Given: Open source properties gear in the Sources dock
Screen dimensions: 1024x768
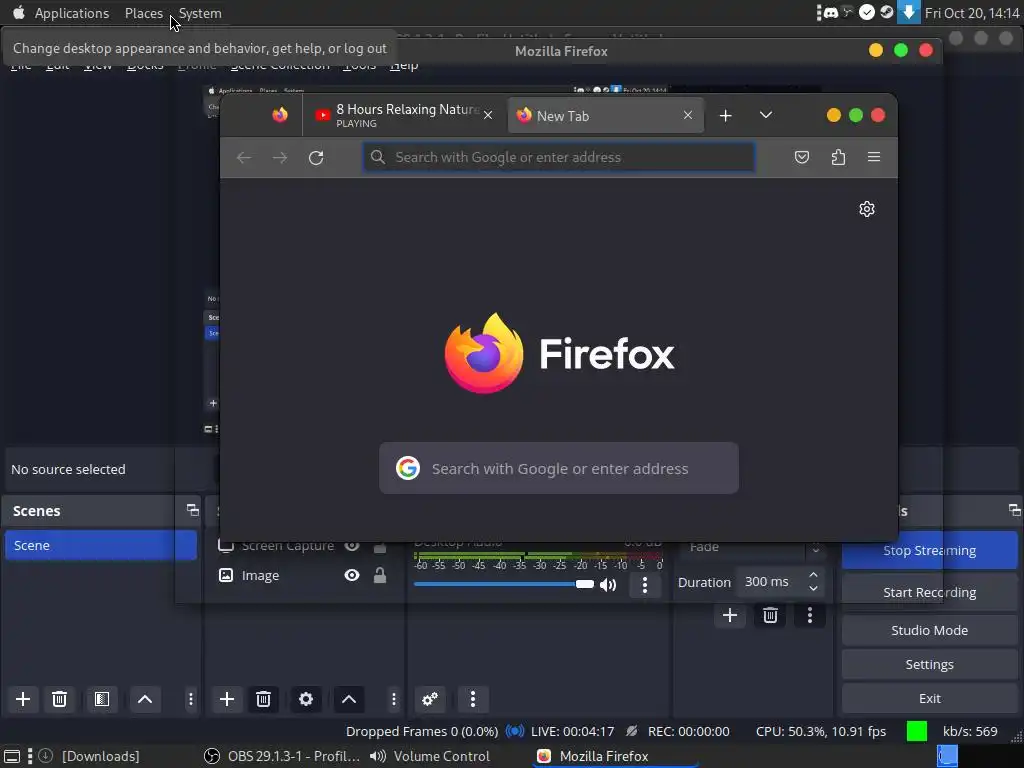Looking at the screenshot, I should (x=306, y=699).
